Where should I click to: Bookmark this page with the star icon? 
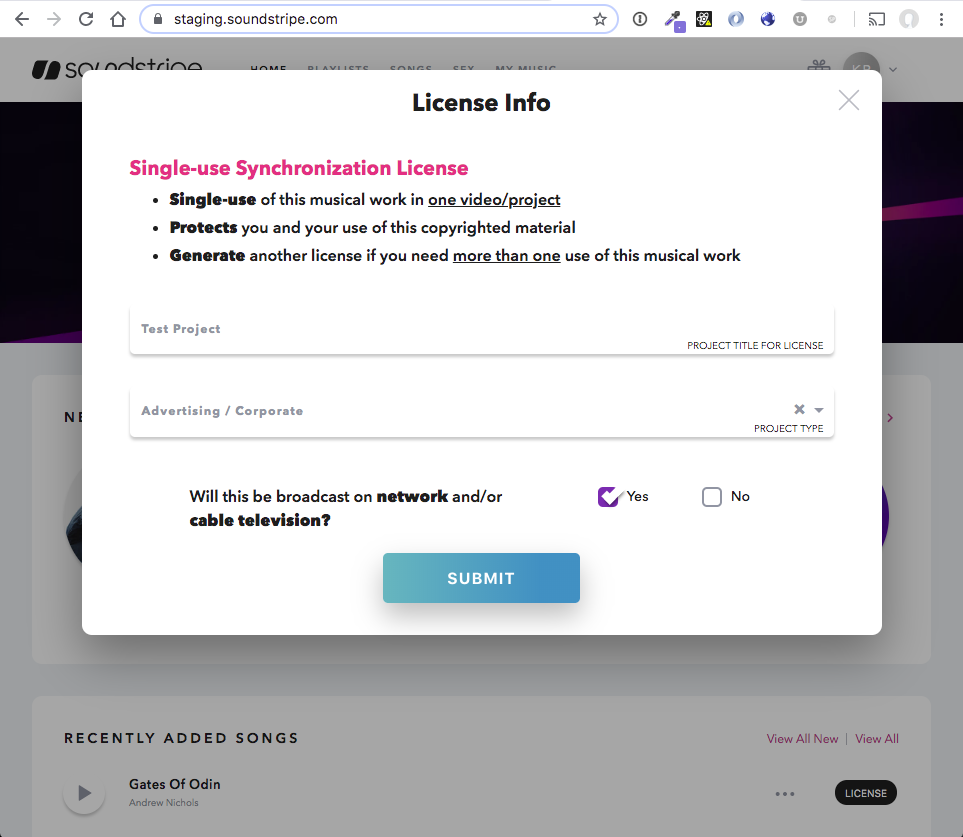(599, 19)
